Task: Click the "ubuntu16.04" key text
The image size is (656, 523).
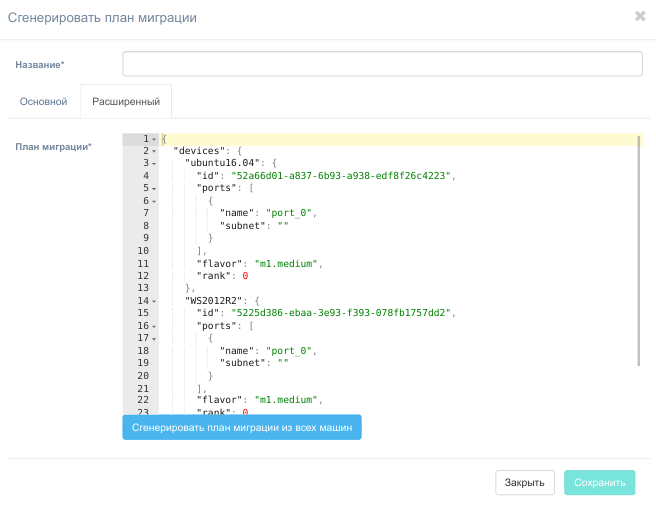Action: pos(222,163)
